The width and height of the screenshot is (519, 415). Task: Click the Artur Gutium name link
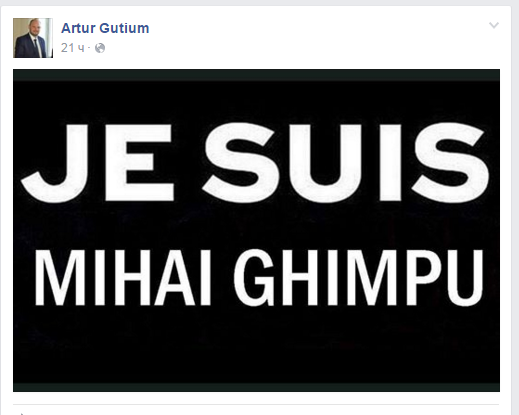(105, 28)
